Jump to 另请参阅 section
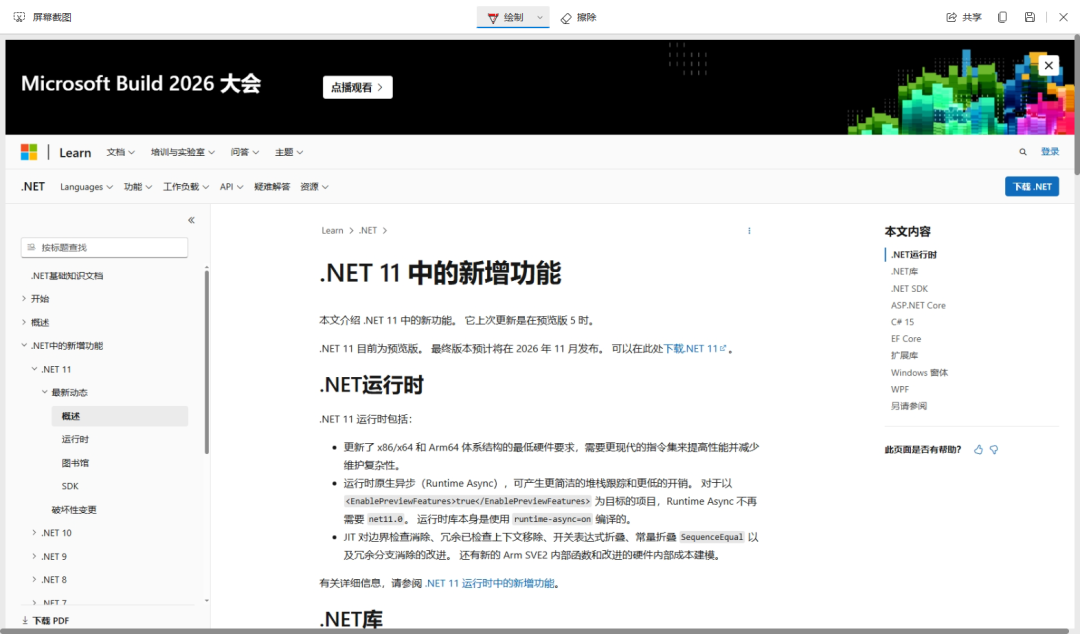Viewport: 1080px width, 634px height. (908, 406)
